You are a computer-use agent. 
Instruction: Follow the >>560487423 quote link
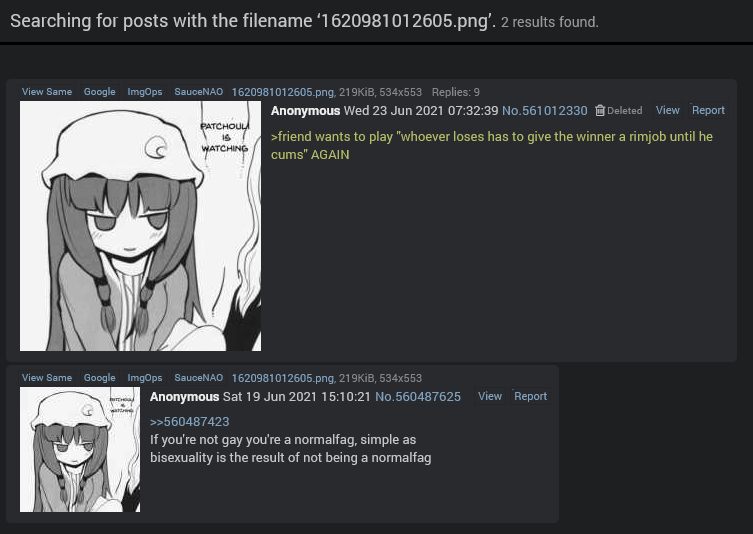point(190,422)
